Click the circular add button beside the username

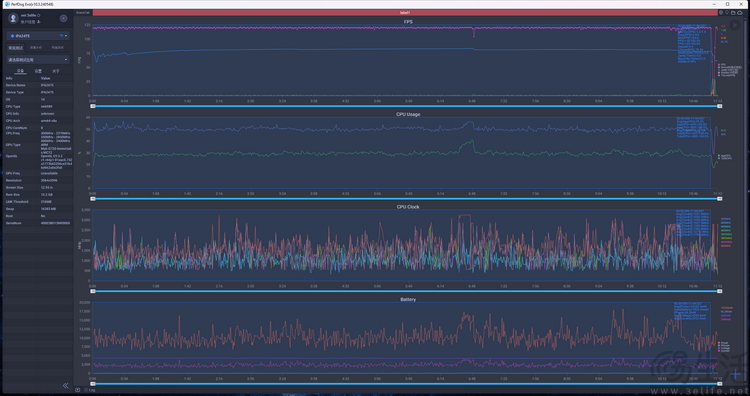coord(63,18)
